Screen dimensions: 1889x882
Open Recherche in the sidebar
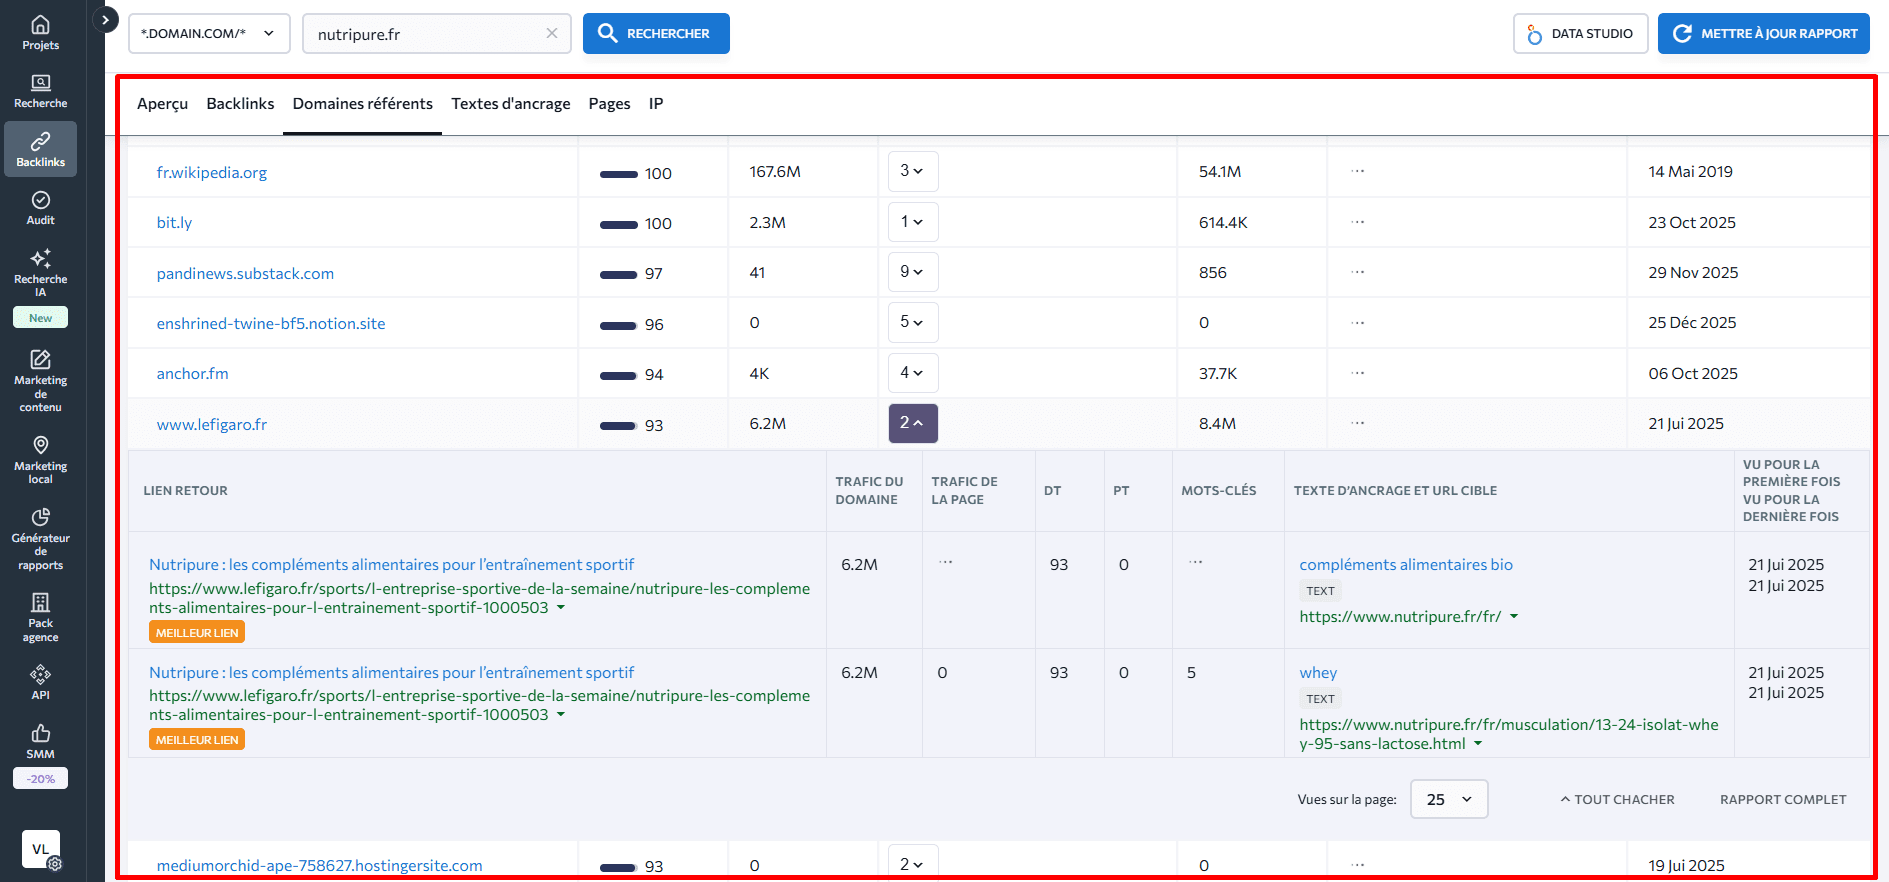[x=40, y=91]
